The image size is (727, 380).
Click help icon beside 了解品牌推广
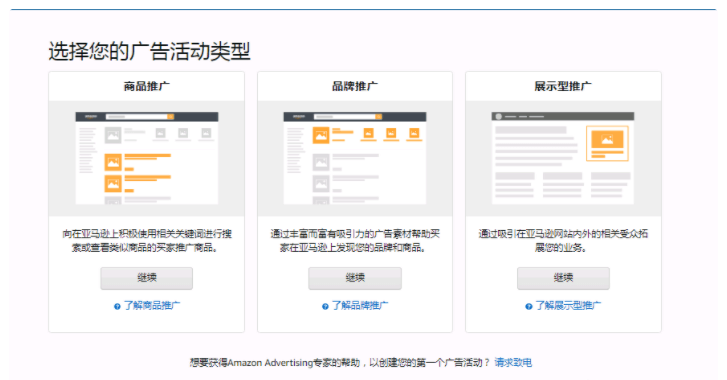325,306
